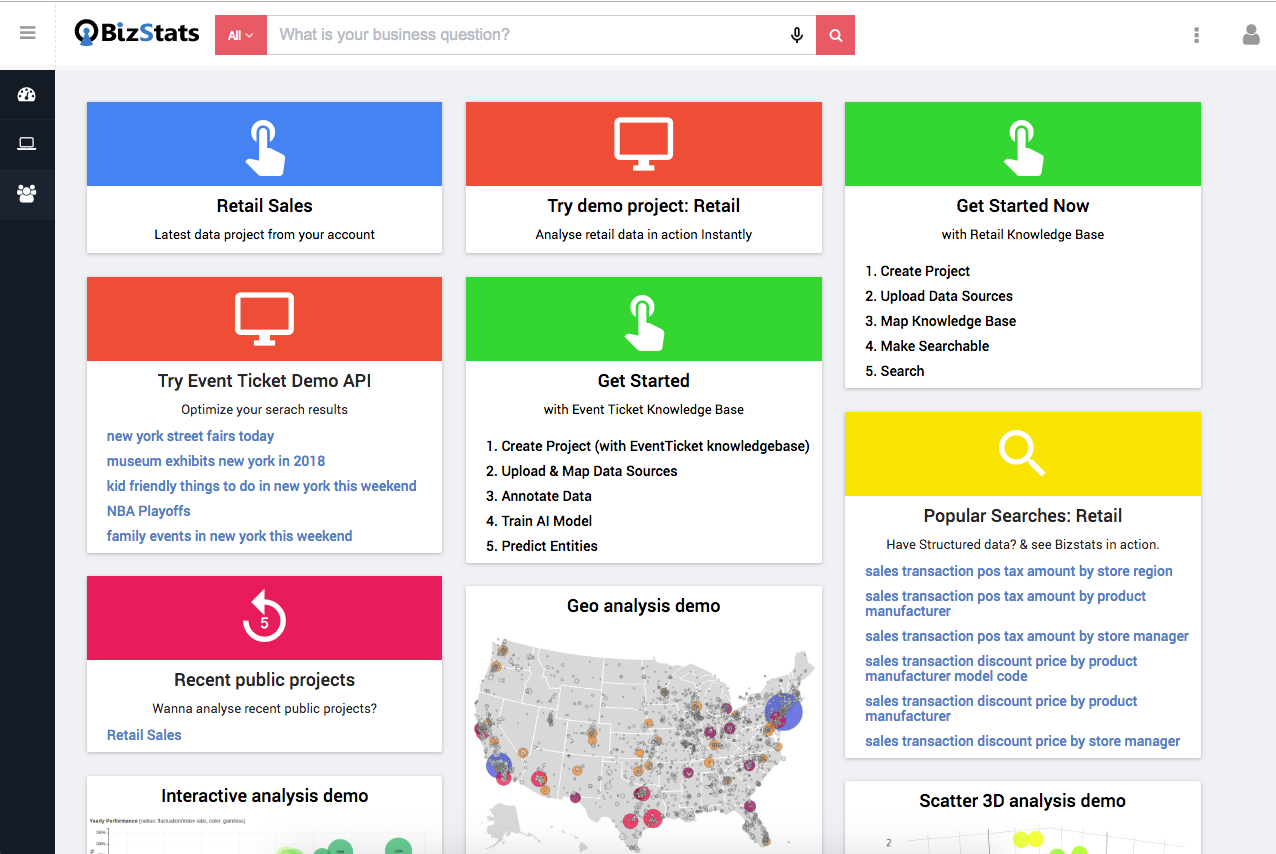The width and height of the screenshot is (1276, 854).
Task: Open the laptop sidebar icon
Action: (27, 144)
